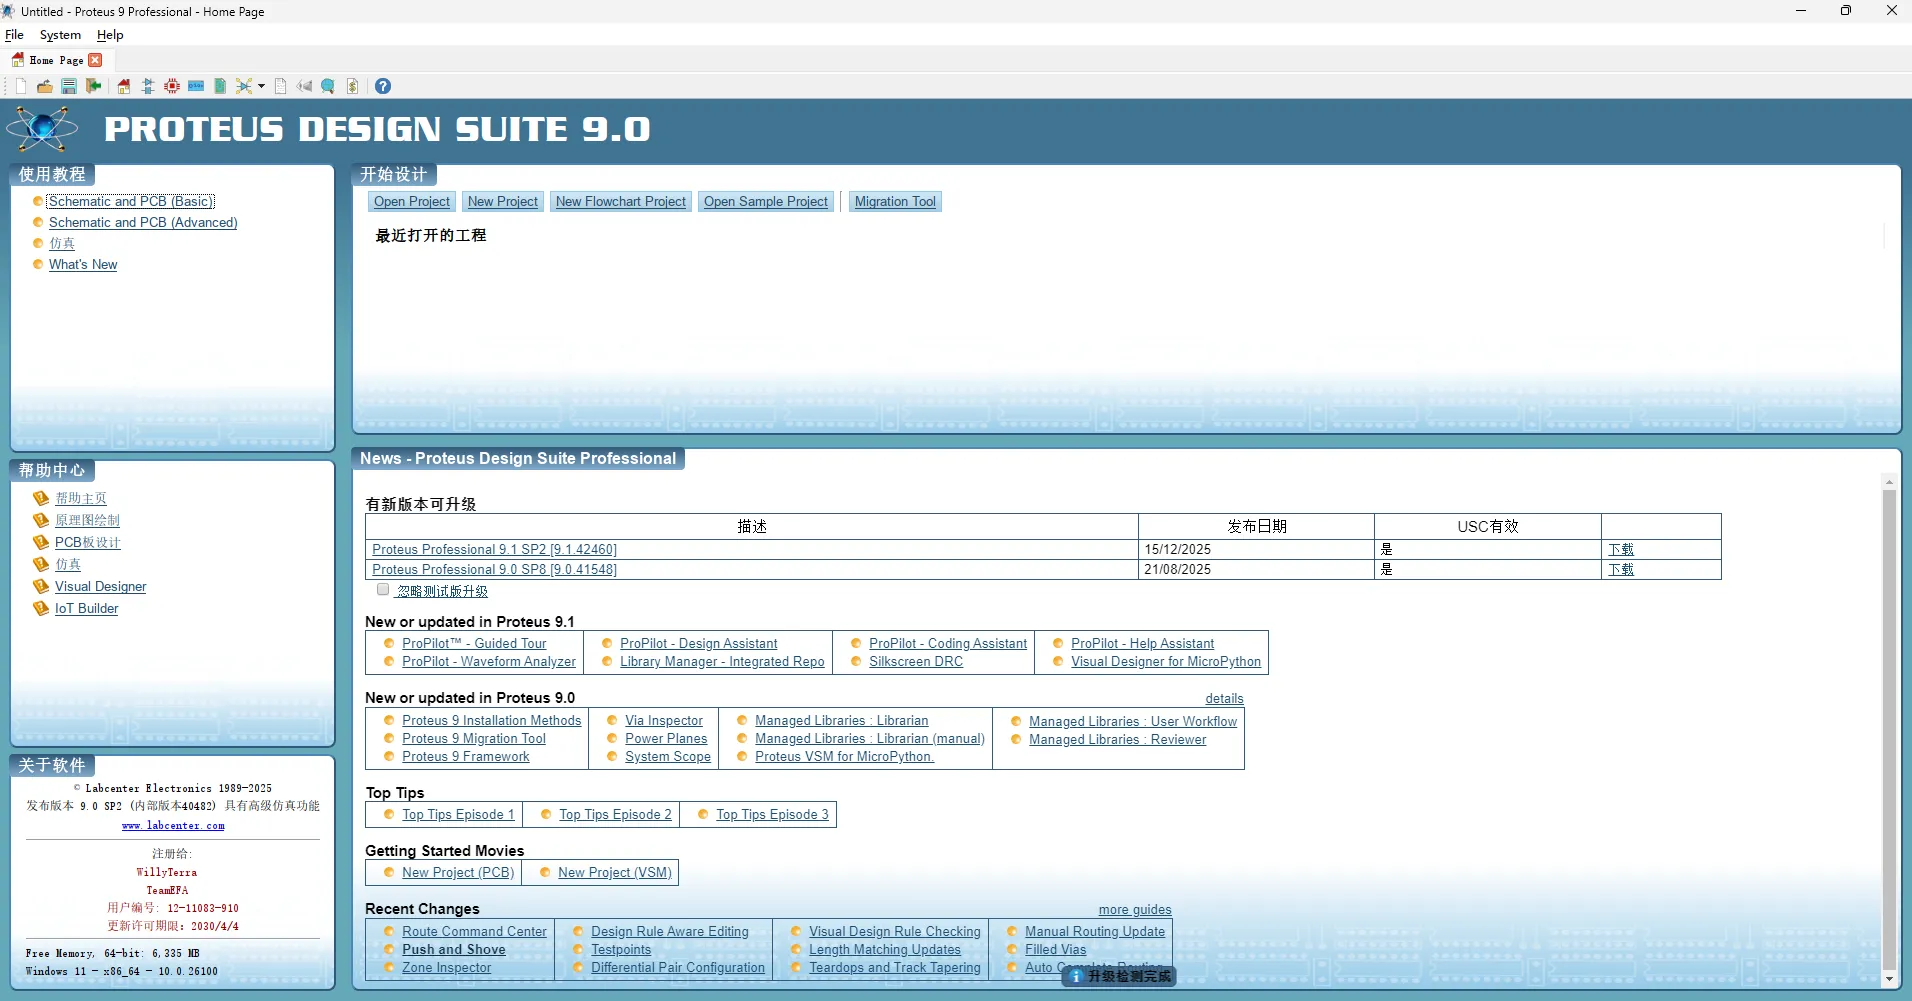1912x1001 pixels.
Task: Click the New Project blank page toolbar icon
Action: click(x=21, y=86)
